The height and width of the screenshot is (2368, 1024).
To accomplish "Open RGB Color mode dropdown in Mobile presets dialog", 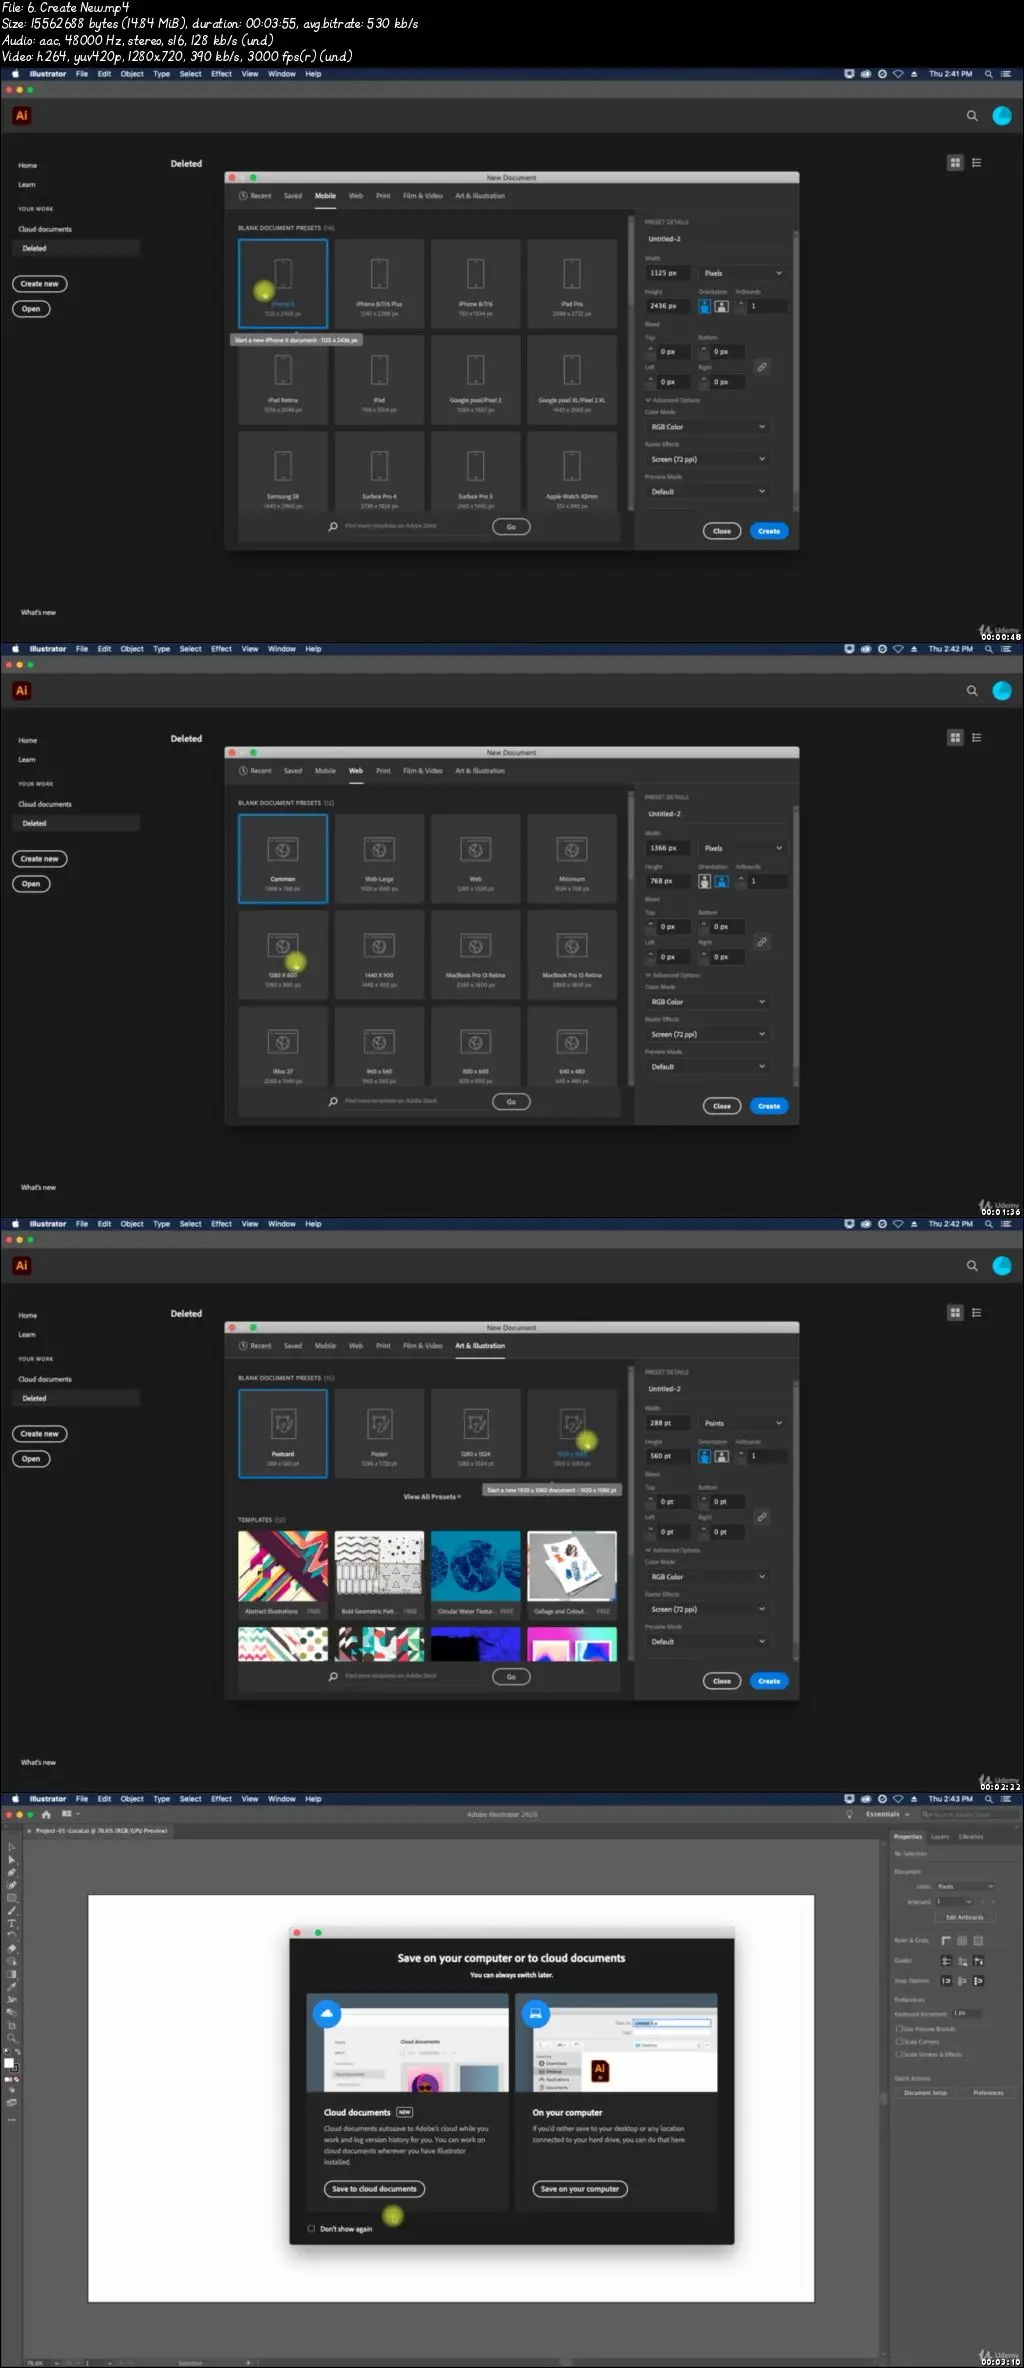I will pos(707,427).
